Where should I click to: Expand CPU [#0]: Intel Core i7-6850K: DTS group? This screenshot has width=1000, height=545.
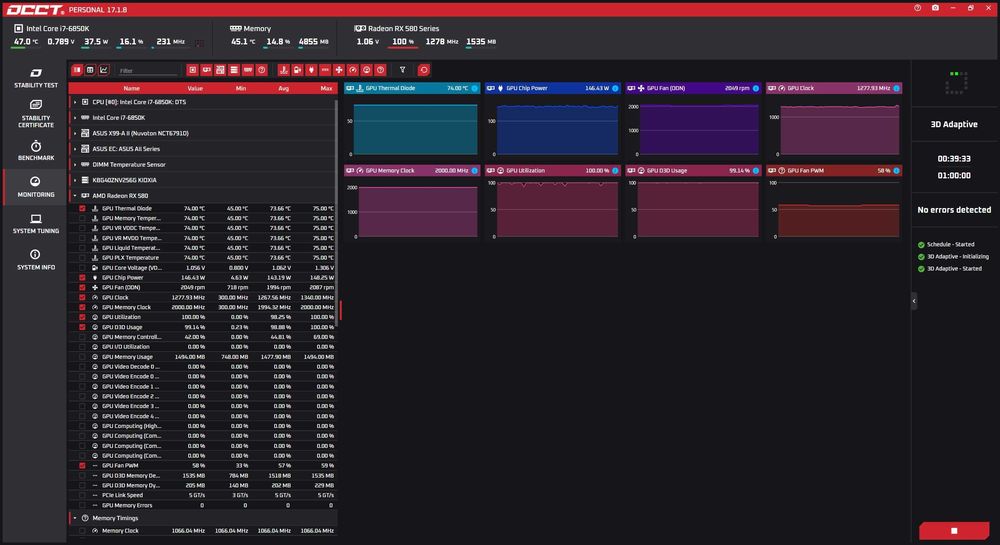(75, 102)
